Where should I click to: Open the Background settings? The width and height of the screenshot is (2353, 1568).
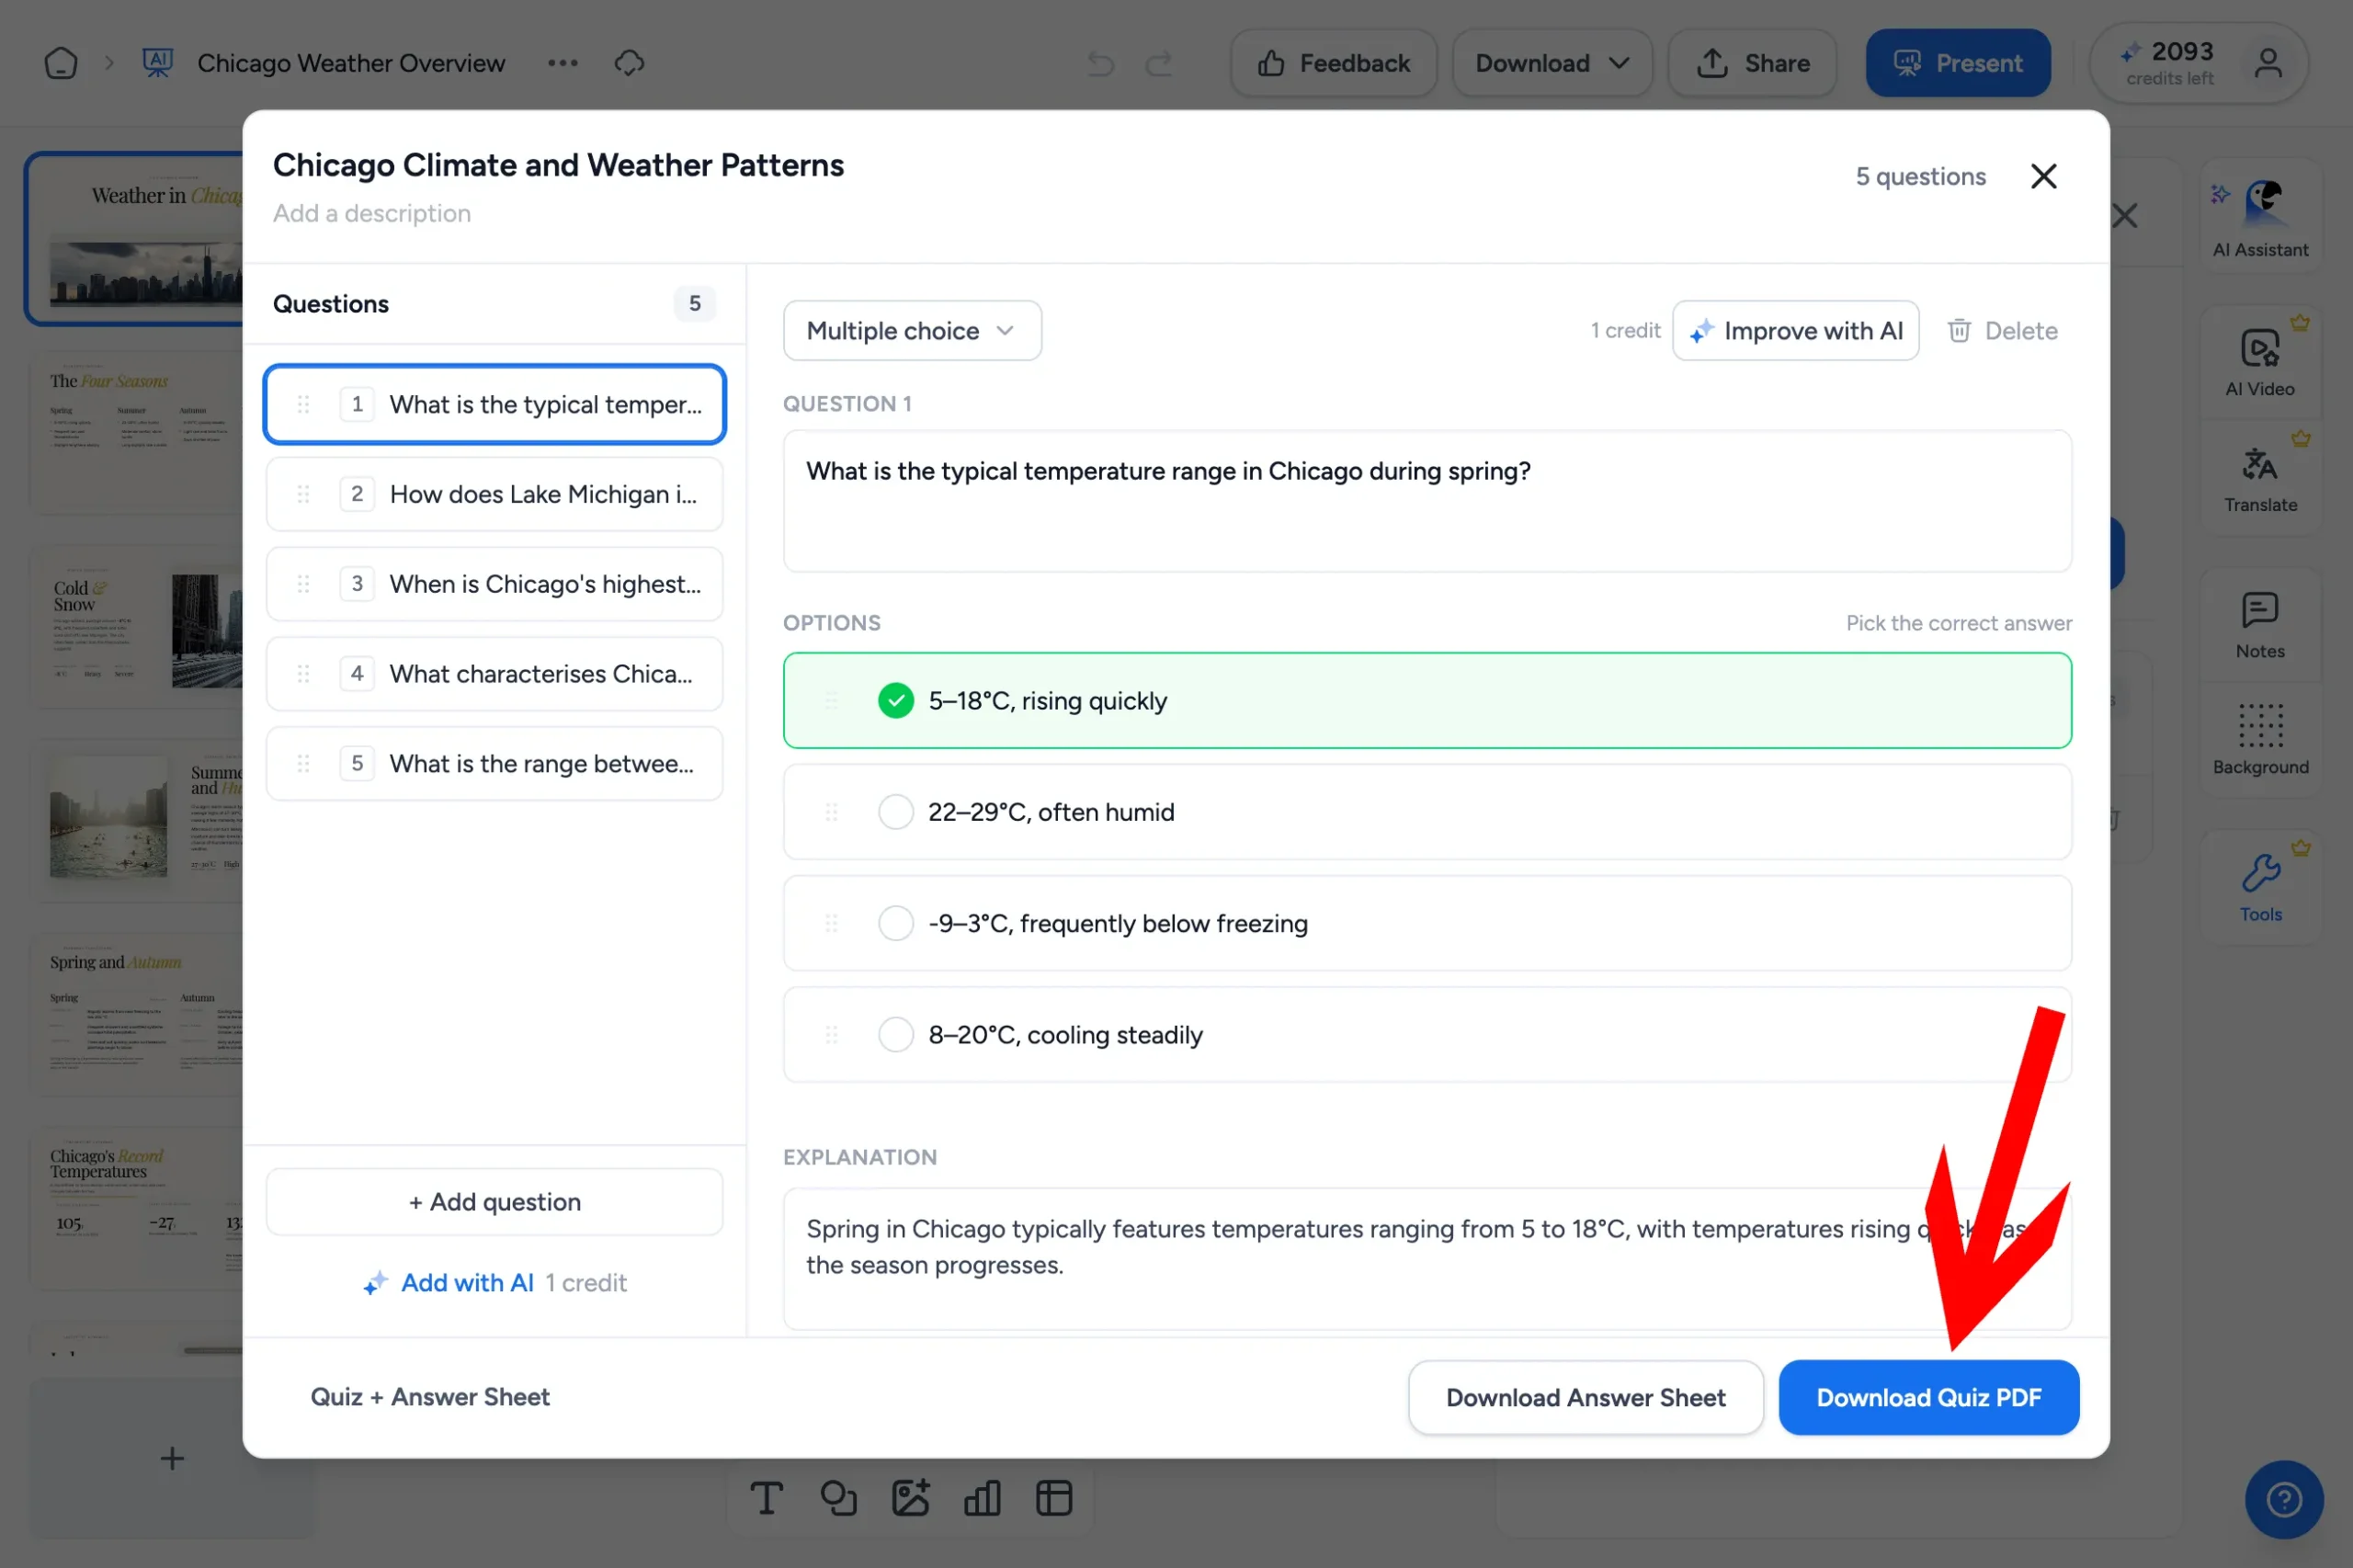pyautogui.click(x=2260, y=740)
